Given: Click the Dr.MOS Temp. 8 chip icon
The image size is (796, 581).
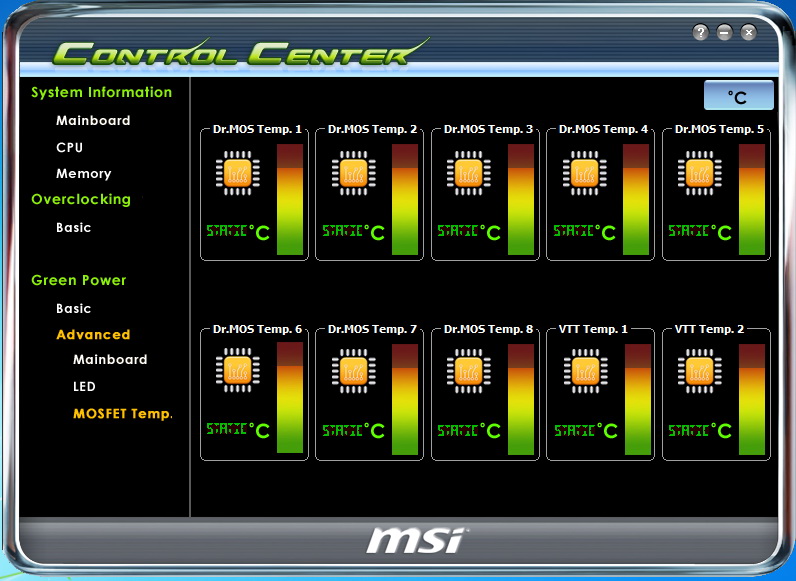Looking at the screenshot, I should (x=468, y=372).
